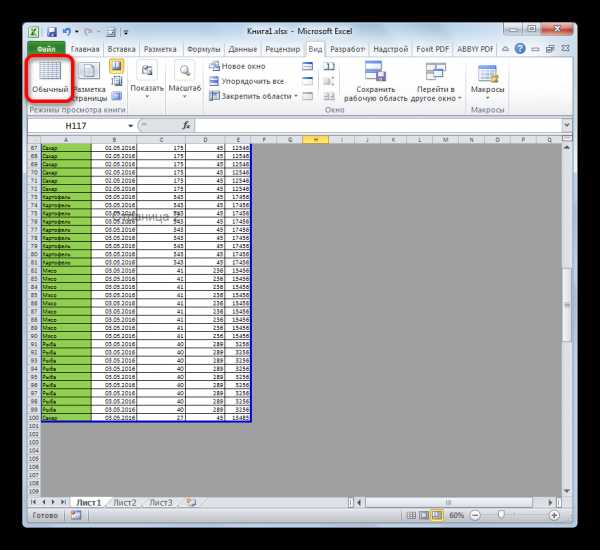Click Упорядочить все to arrange windows
The height and width of the screenshot is (550, 600).
(x=247, y=81)
